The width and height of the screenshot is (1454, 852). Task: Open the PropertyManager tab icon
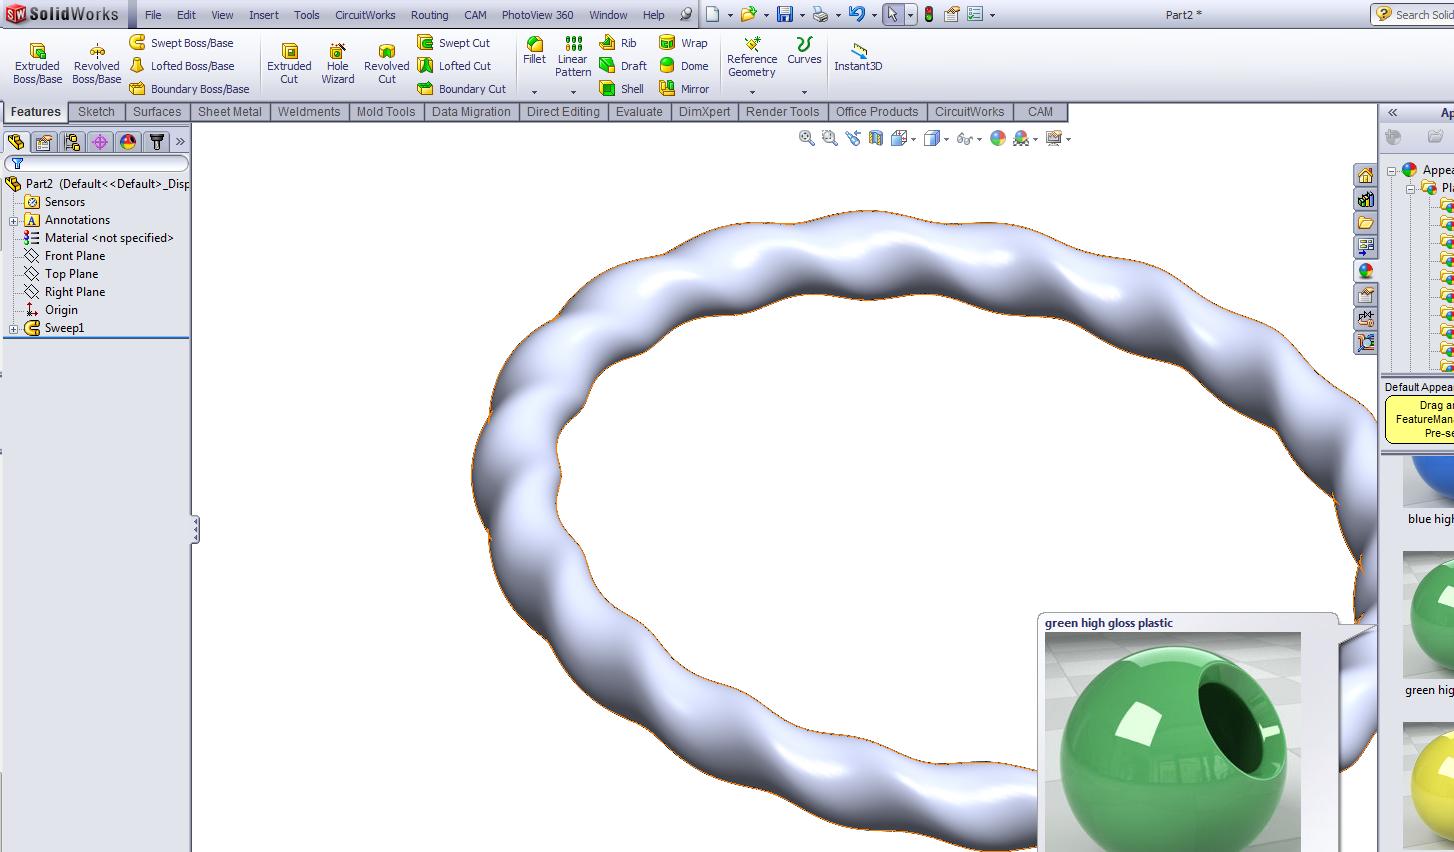tap(44, 142)
